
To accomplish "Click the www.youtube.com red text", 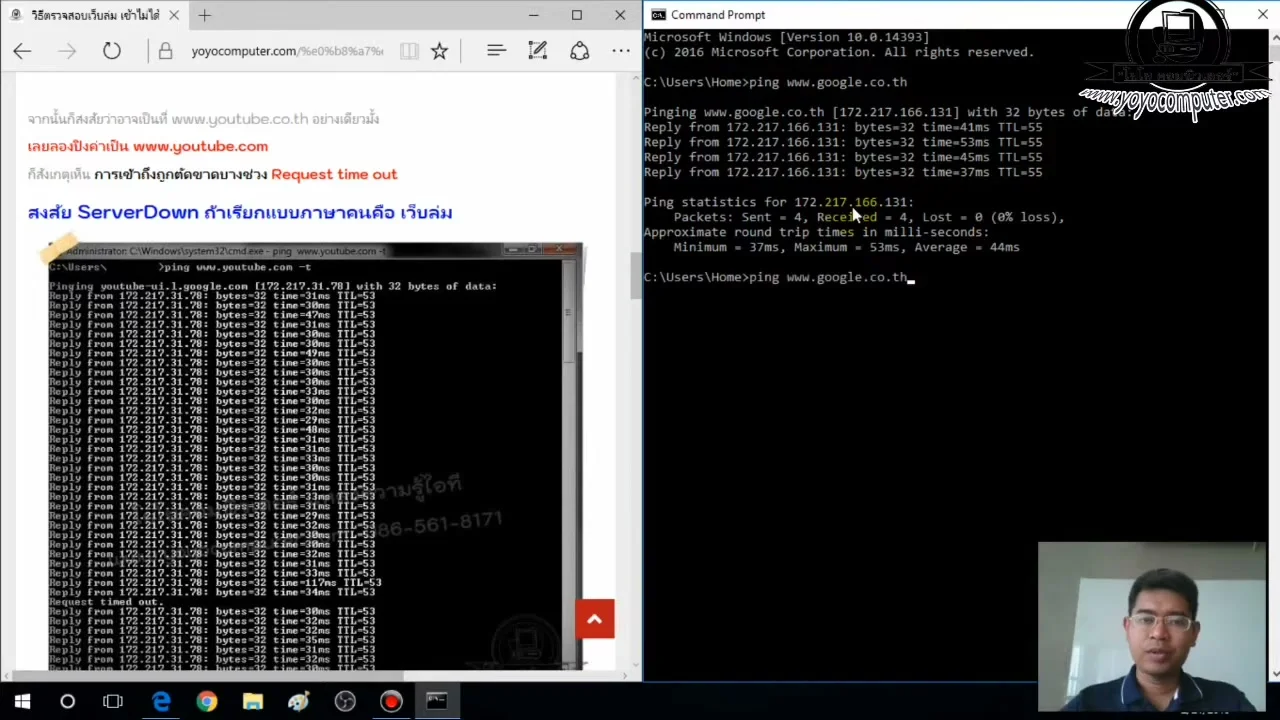I will click(x=200, y=146).
